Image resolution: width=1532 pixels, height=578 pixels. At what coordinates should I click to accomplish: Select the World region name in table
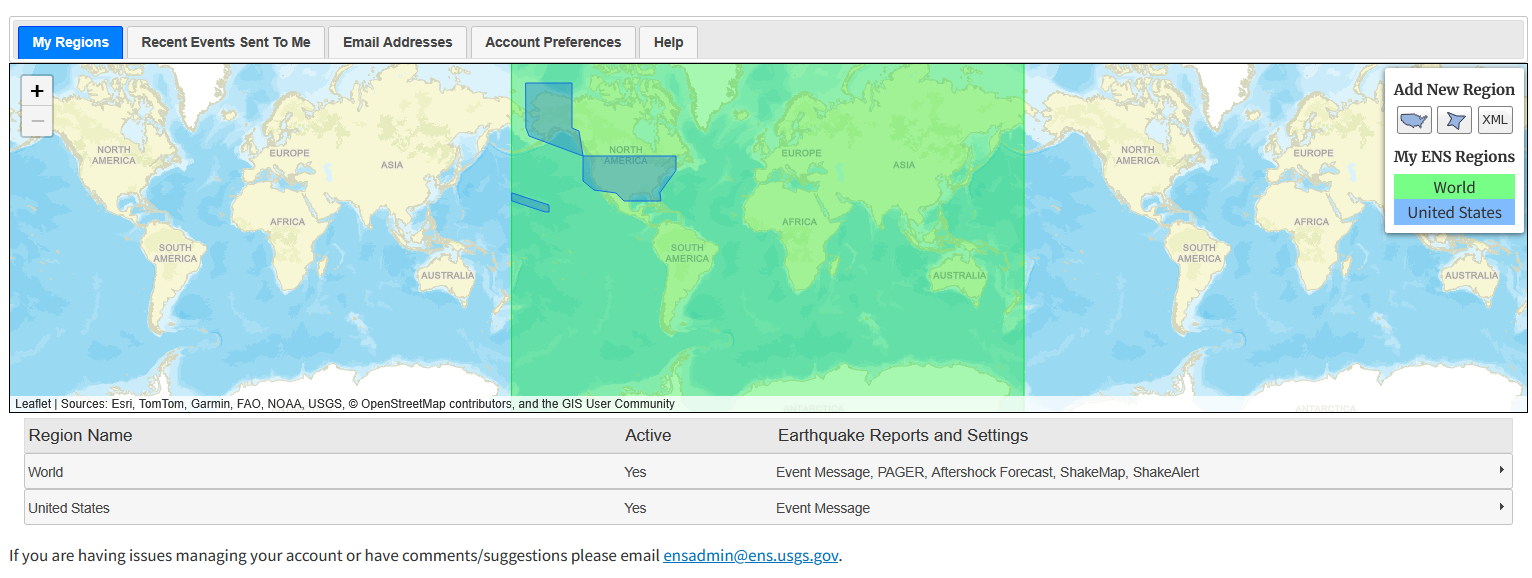tap(46, 472)
